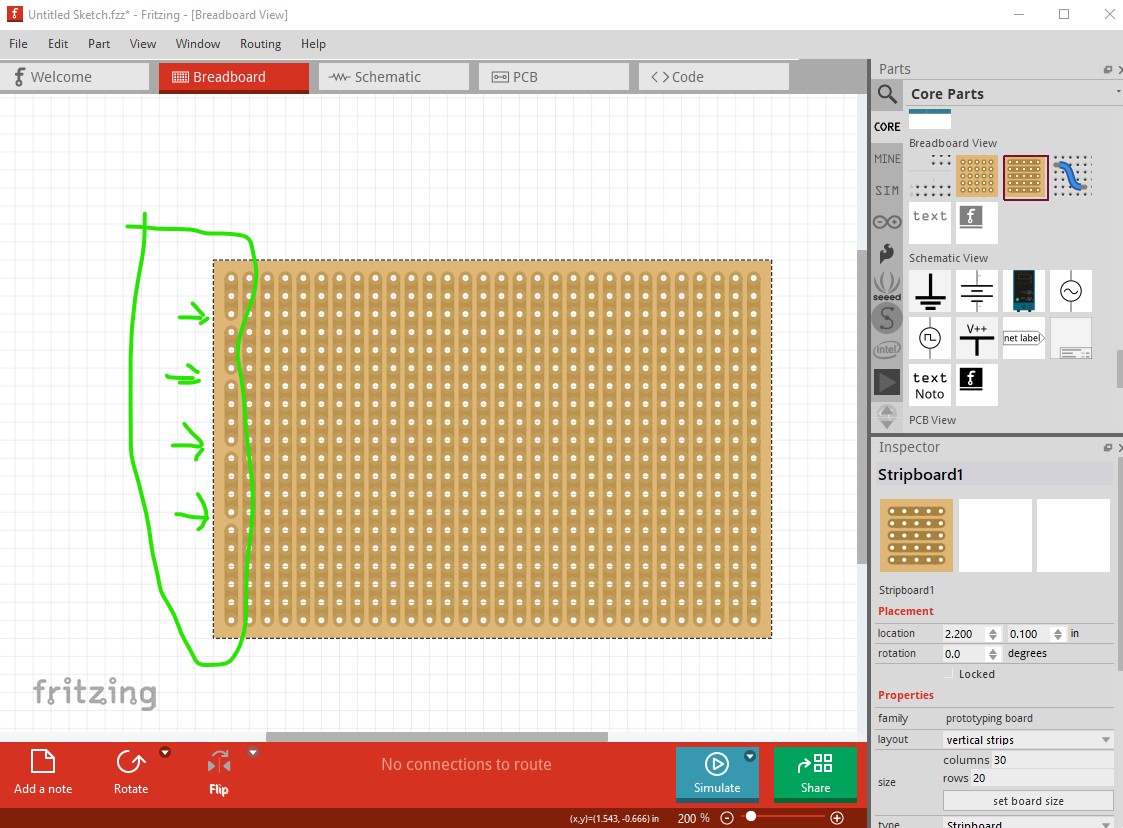Open the Arduino parts bin
This screenshot has height=828, width=1123.
coord(887,222)
